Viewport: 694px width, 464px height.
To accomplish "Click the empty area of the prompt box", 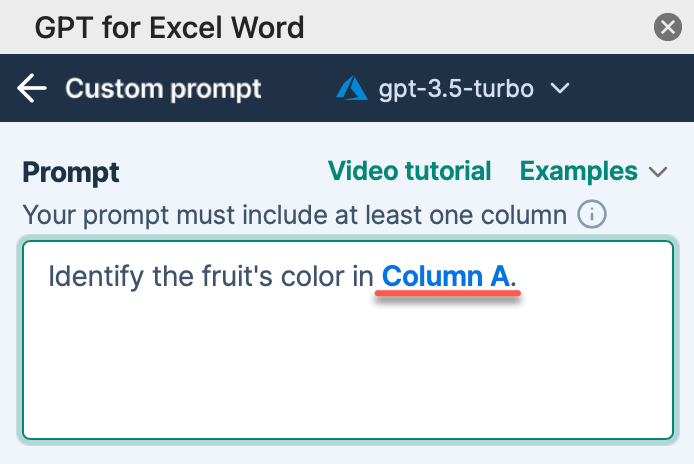I will [346, 370].
